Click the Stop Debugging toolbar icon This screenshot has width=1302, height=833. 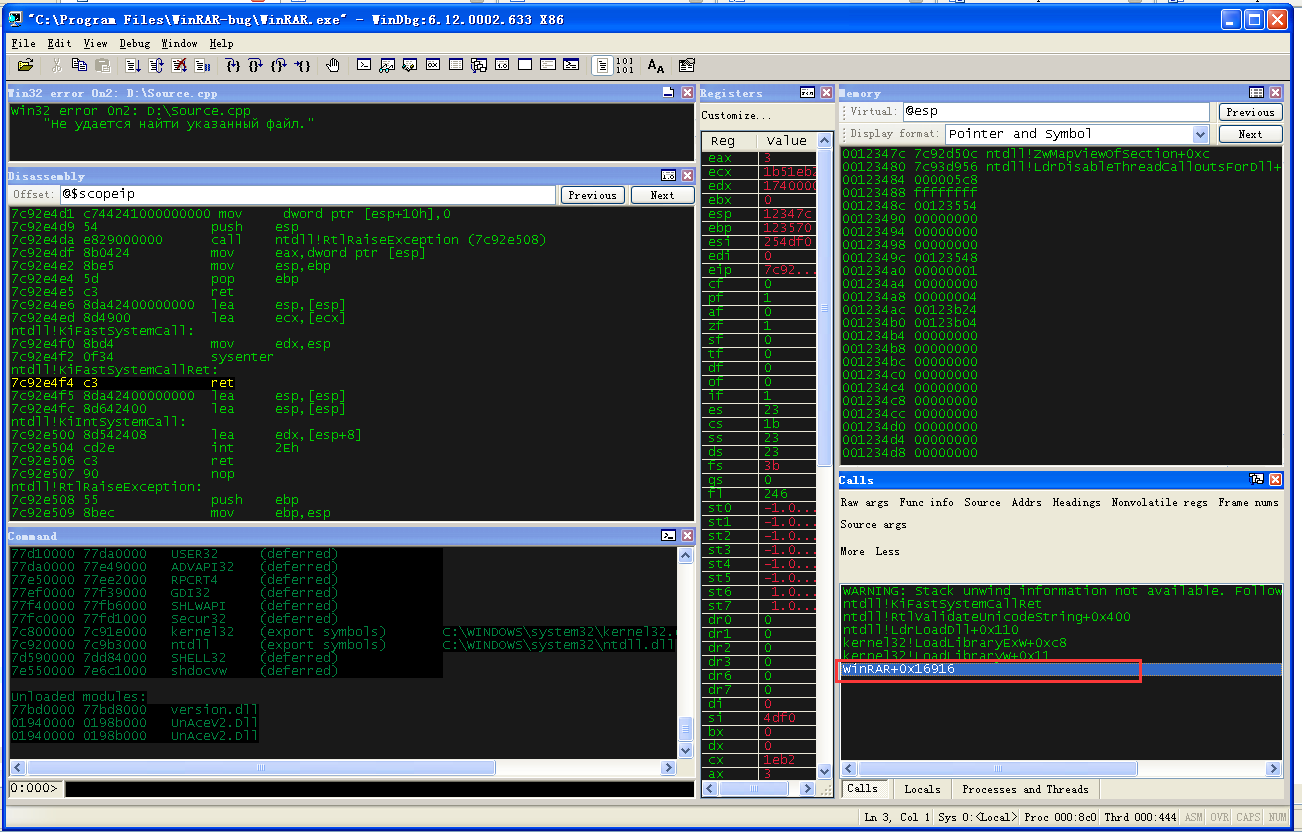tap(179, 65)
